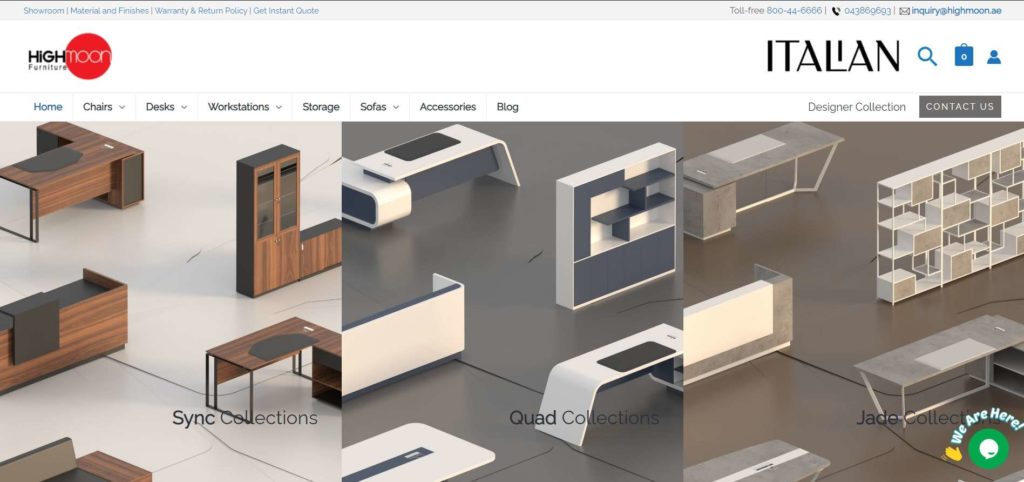Click the CONTACT US button
This screenshot has width=1024, height=482.
(x=960, y=106)
